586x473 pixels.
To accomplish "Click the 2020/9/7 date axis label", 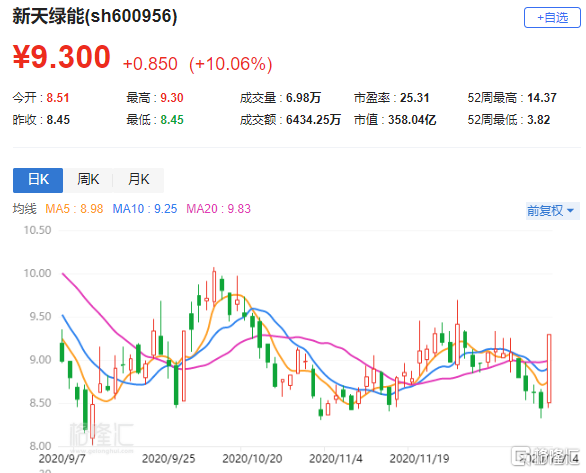I will (x=62, y=459).
